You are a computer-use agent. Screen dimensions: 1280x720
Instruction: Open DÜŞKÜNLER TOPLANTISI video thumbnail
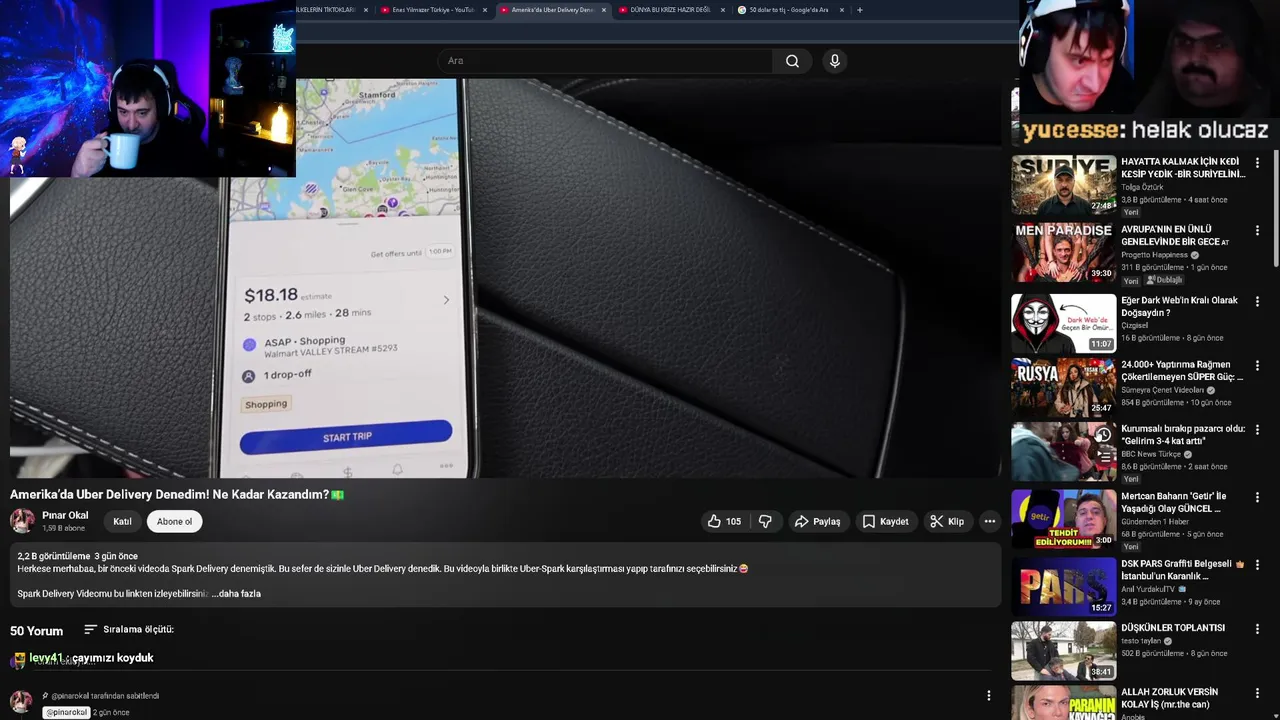(1063, 651)
